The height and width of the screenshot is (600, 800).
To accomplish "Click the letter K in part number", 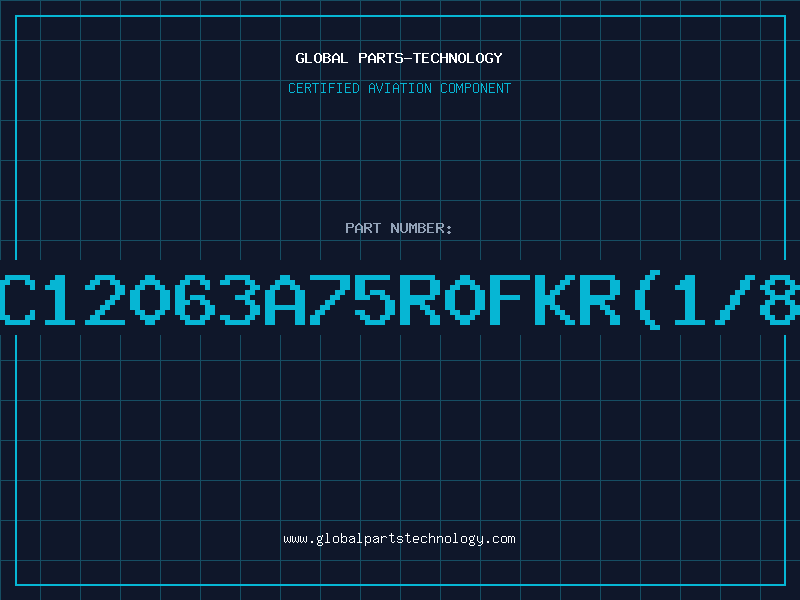I will pos(554,300).
